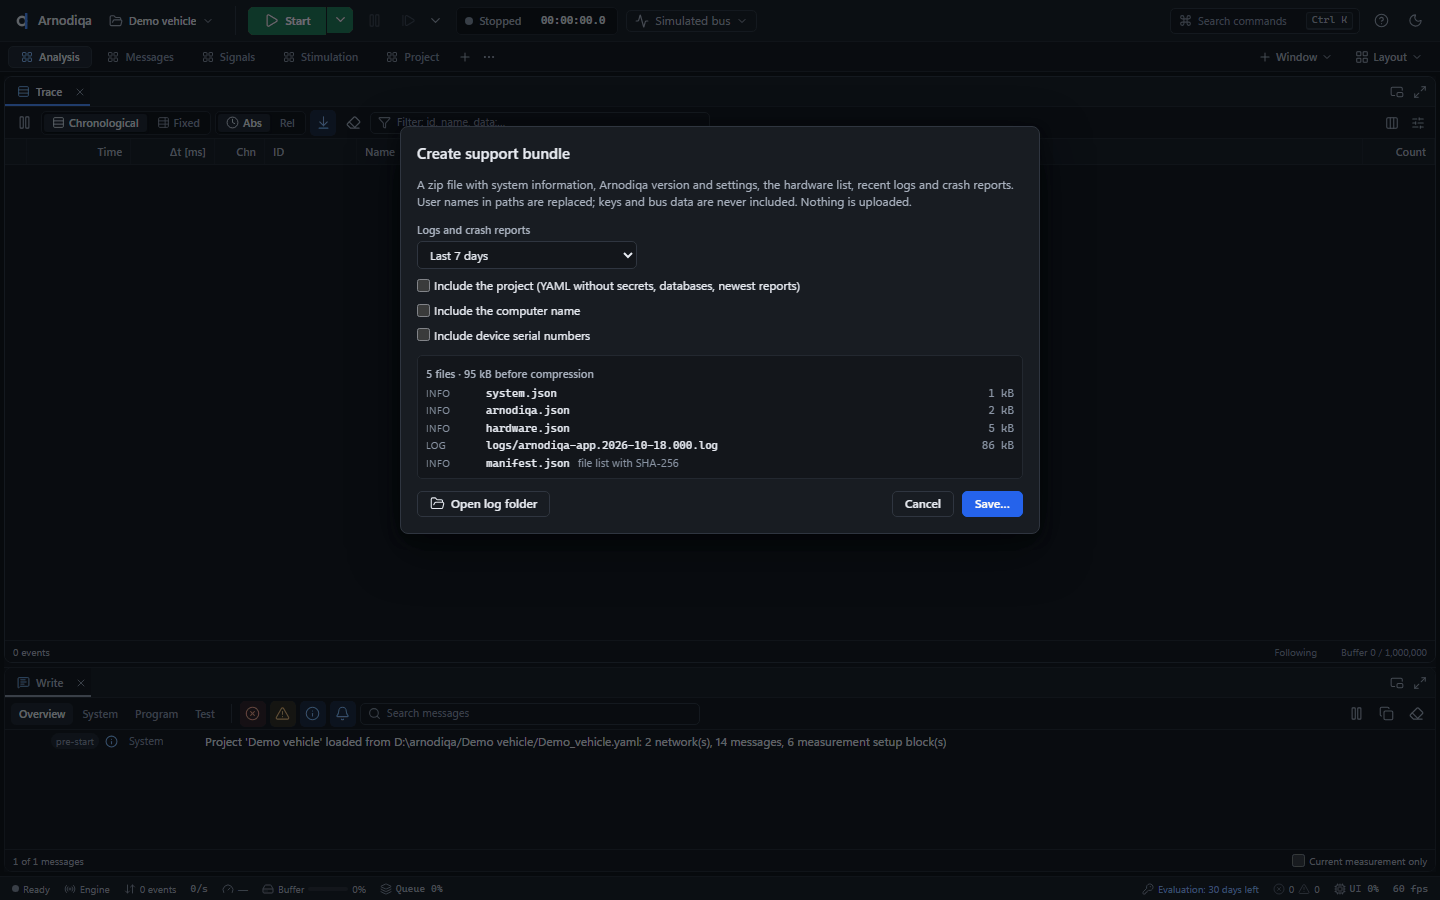Screen dimensions: 1440x900
Task: Switch to the Analysis workspace tab
Action: [50, 57]
